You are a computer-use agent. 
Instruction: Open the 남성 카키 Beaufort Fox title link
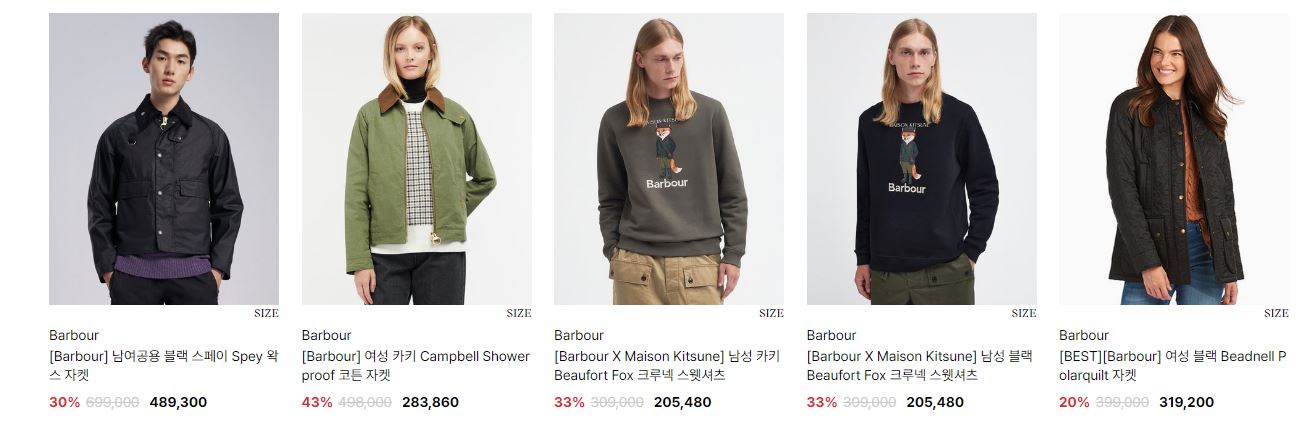(x=667, y=366)
